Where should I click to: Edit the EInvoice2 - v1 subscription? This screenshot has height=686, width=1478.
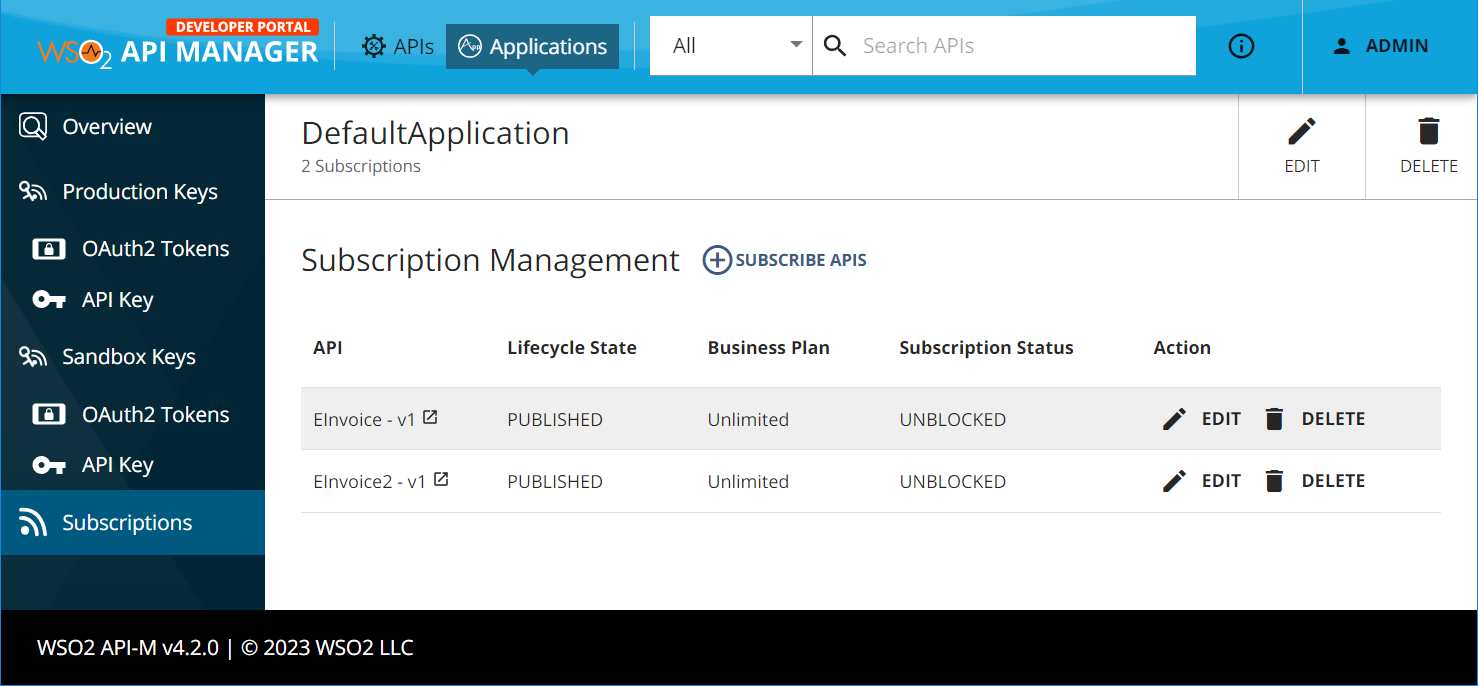(x=1201, y=481)
